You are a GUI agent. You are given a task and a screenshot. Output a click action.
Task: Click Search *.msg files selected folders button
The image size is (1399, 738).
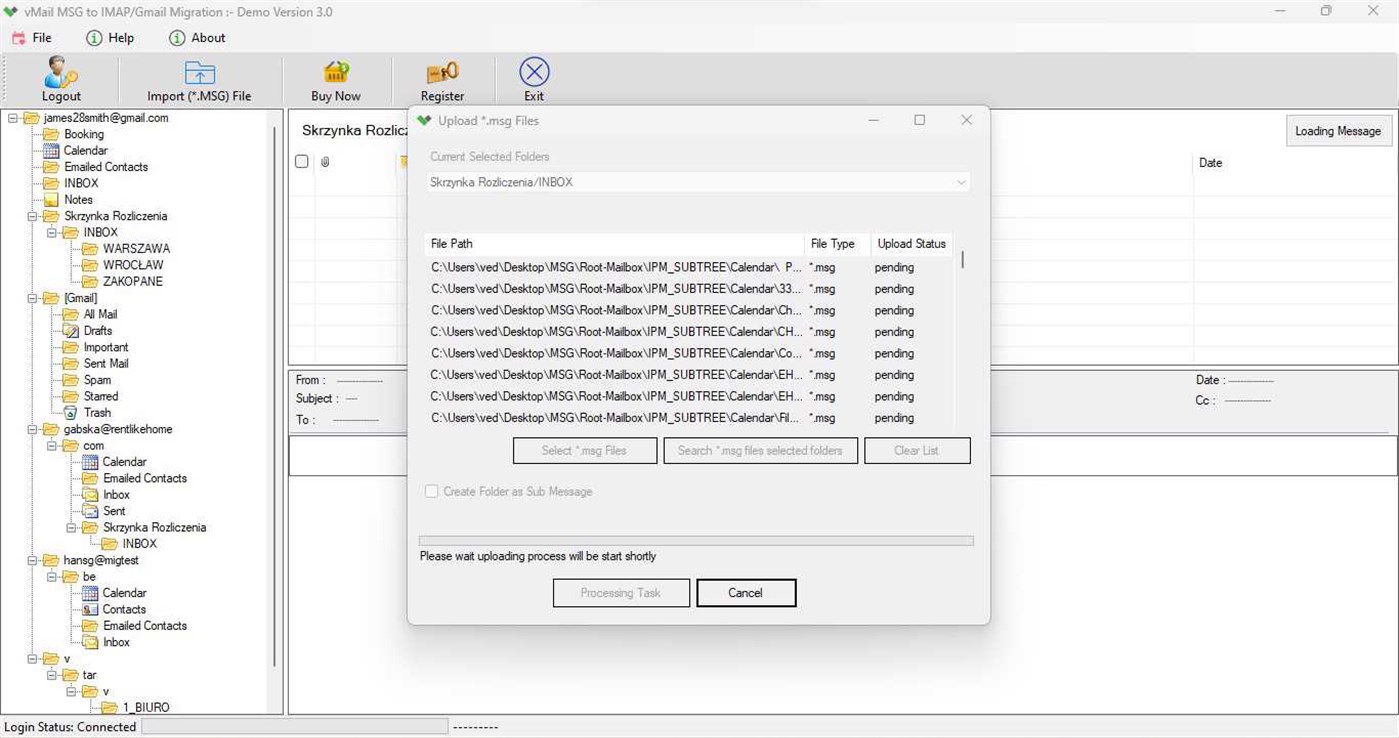click(760, 451)
